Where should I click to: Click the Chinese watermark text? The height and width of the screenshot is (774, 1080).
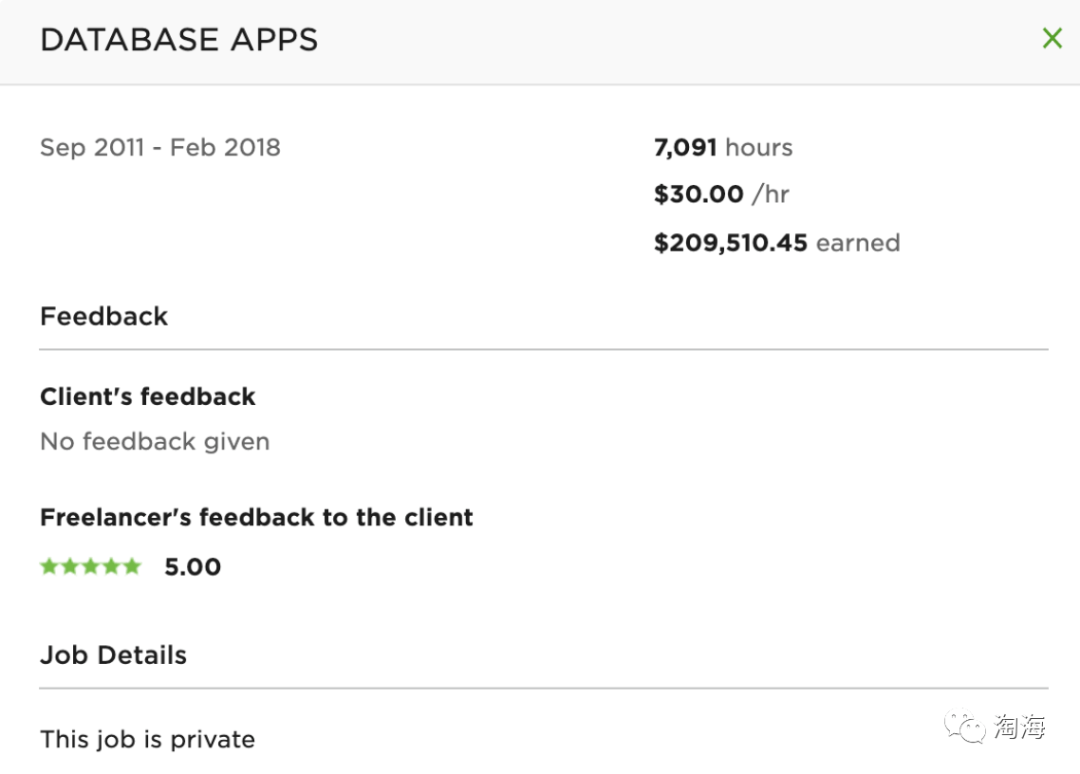tap(1020, 727)
